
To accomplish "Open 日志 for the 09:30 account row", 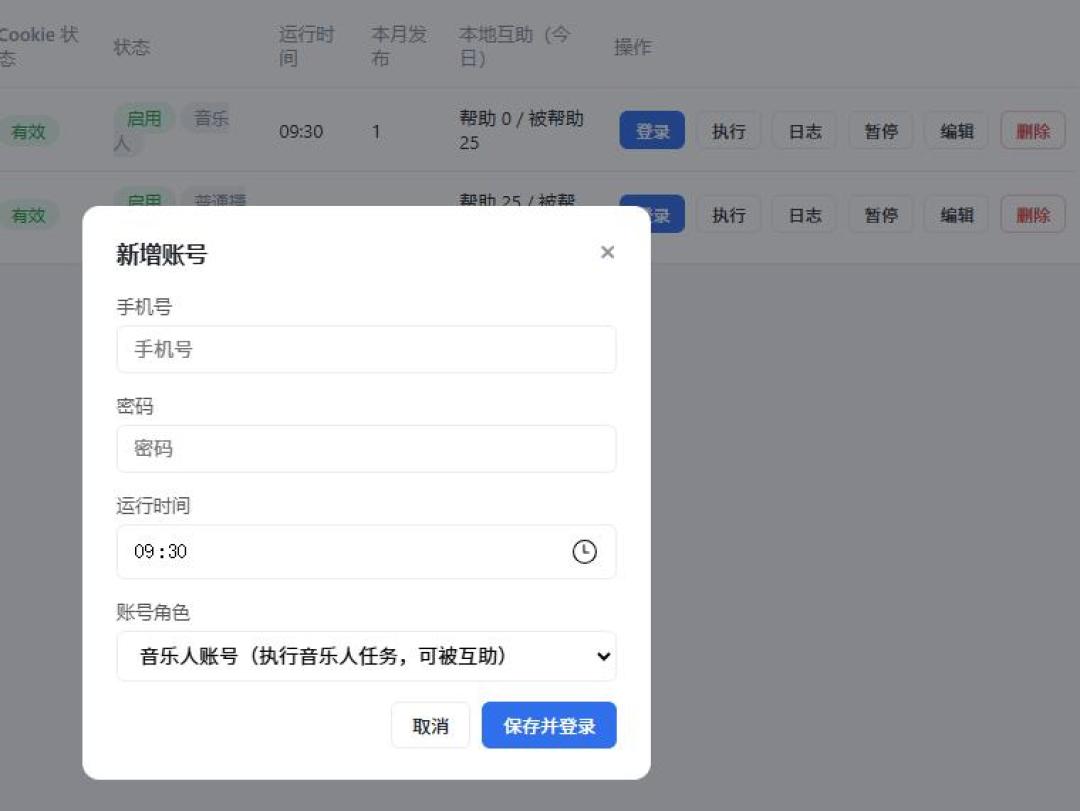I will (805, 130).
